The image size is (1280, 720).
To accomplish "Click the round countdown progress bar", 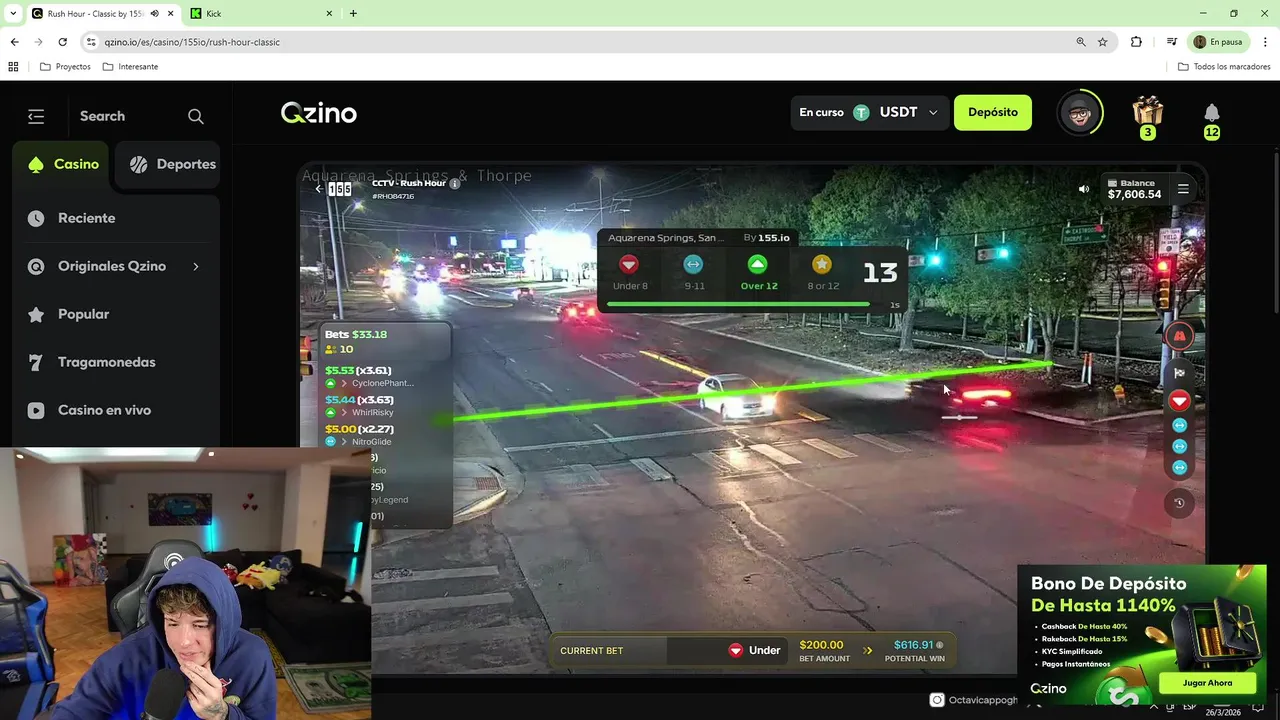I will [737, 304].
